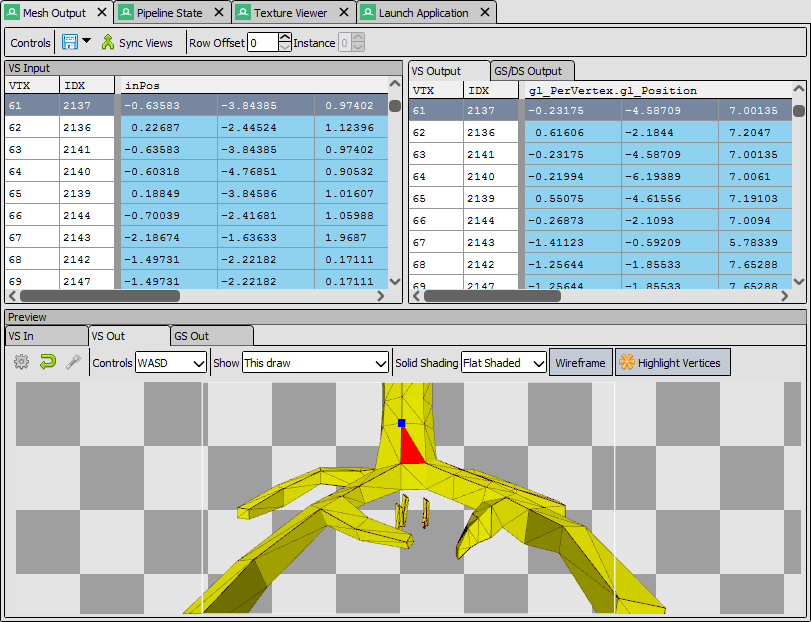Increase the Row Offset stepper value
This screenshot has width=811, height=622.
(285, 37)
